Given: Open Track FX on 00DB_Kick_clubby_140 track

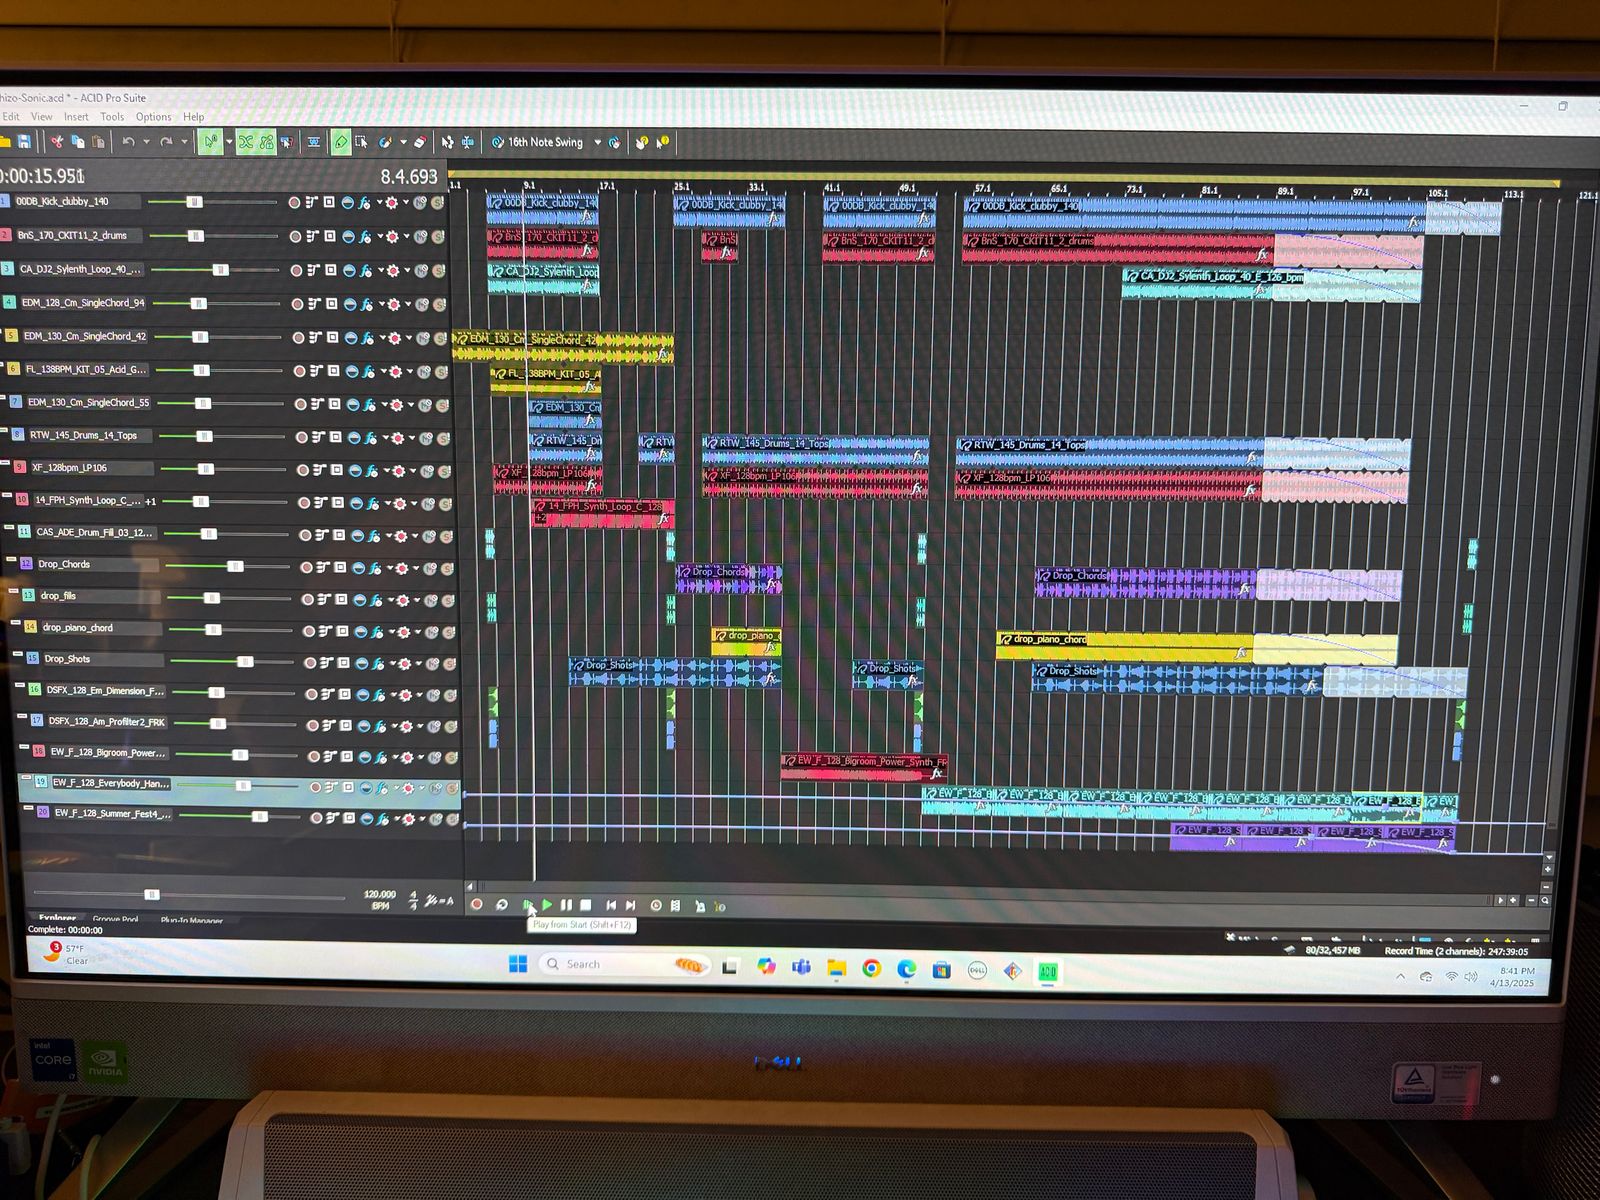Looking at the screenshot, I should [x=365, y=203].
